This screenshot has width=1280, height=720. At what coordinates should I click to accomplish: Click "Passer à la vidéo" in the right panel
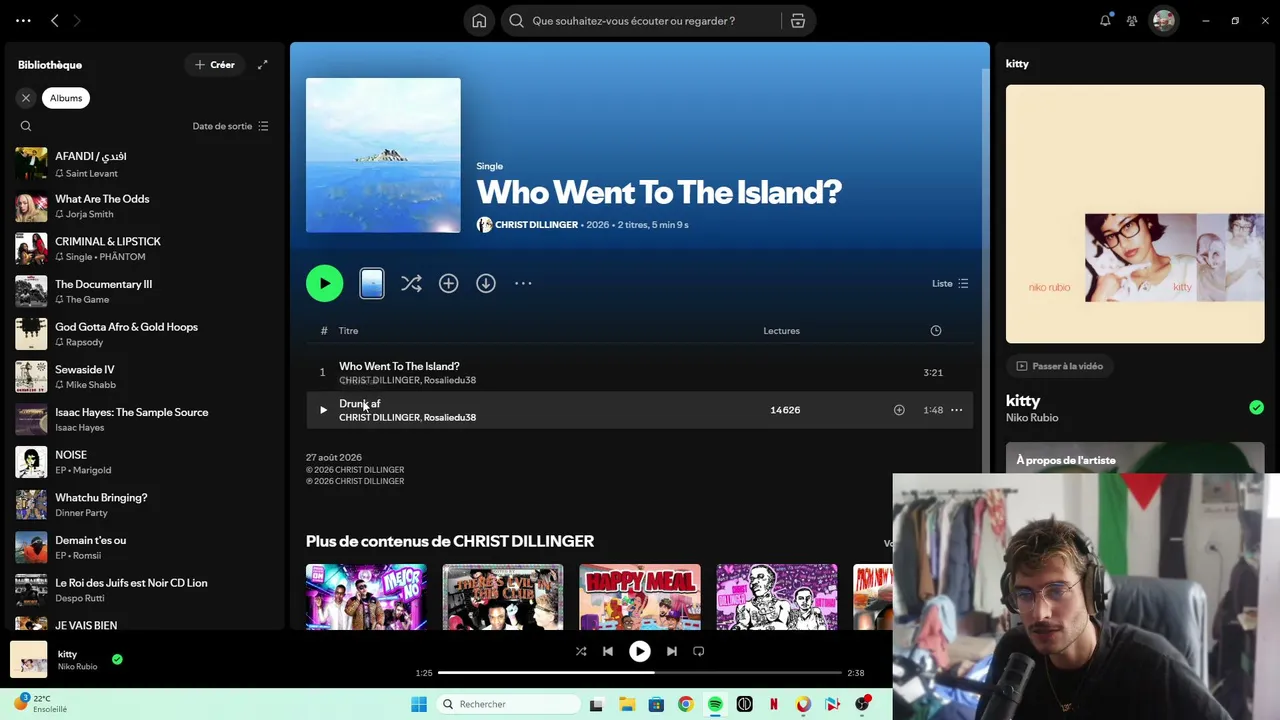tap(1059, 366)
